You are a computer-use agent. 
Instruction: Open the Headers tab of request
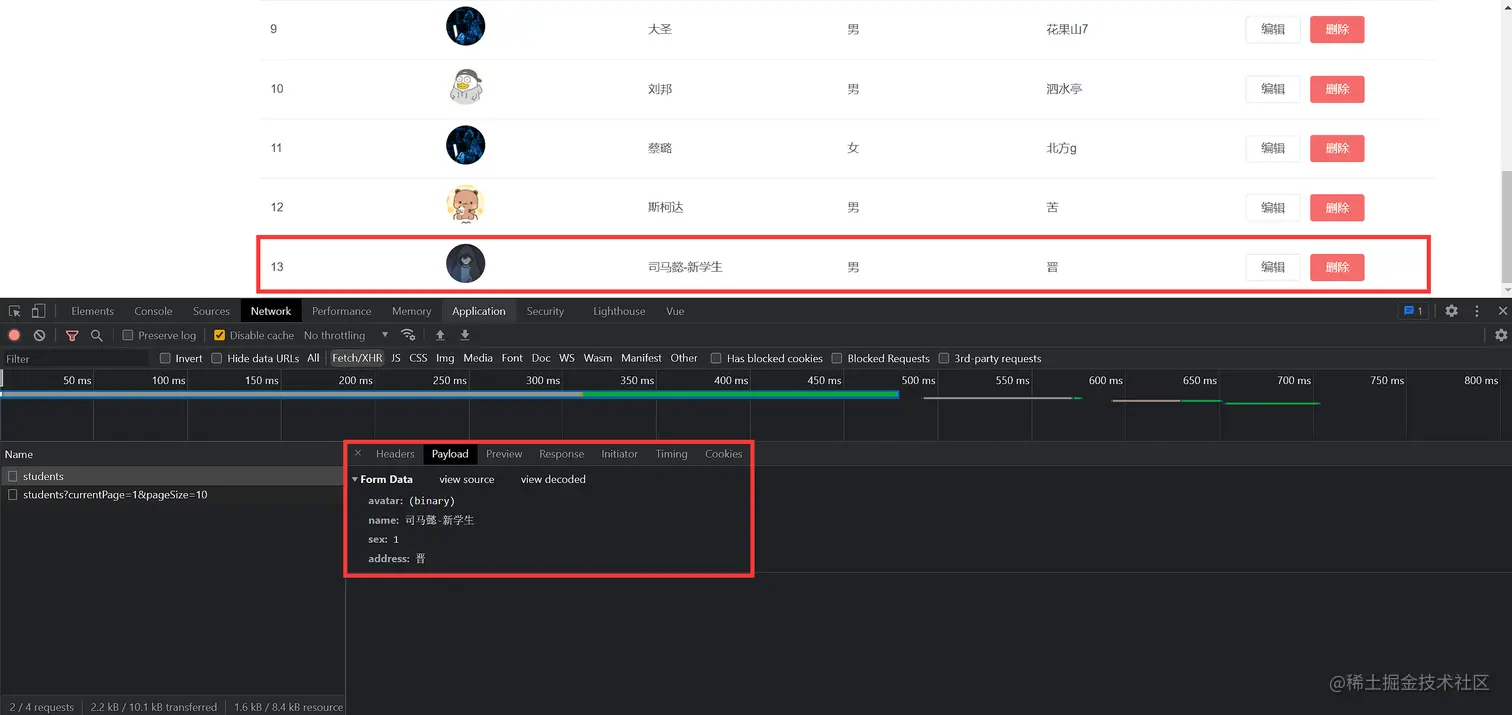point(395,454)
